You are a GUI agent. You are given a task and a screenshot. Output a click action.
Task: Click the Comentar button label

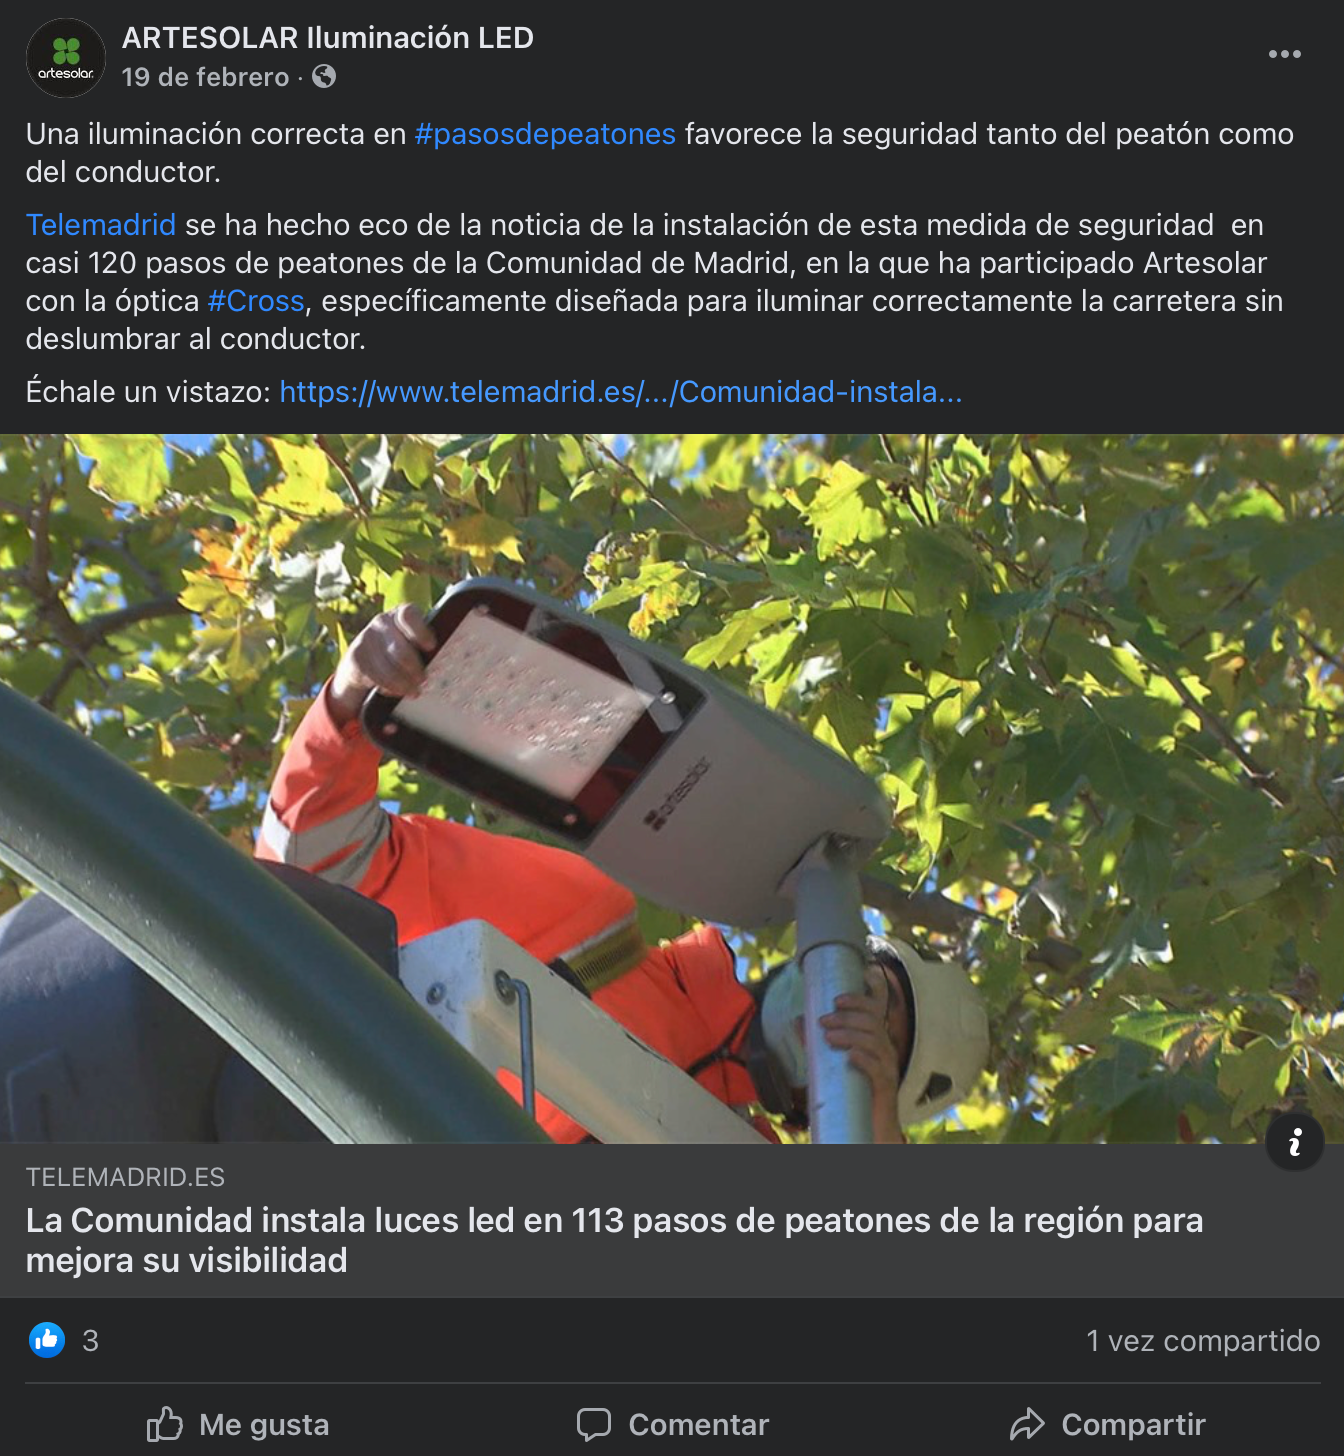click(699, 1424)
